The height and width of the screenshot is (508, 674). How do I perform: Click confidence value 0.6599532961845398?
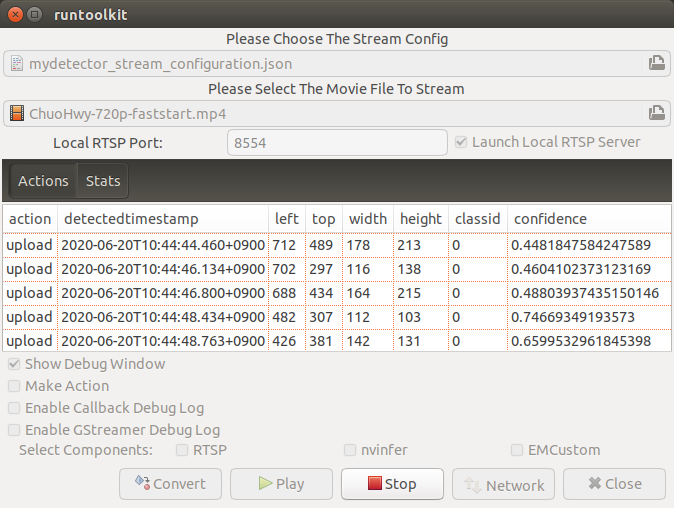[x=581, y=341]
